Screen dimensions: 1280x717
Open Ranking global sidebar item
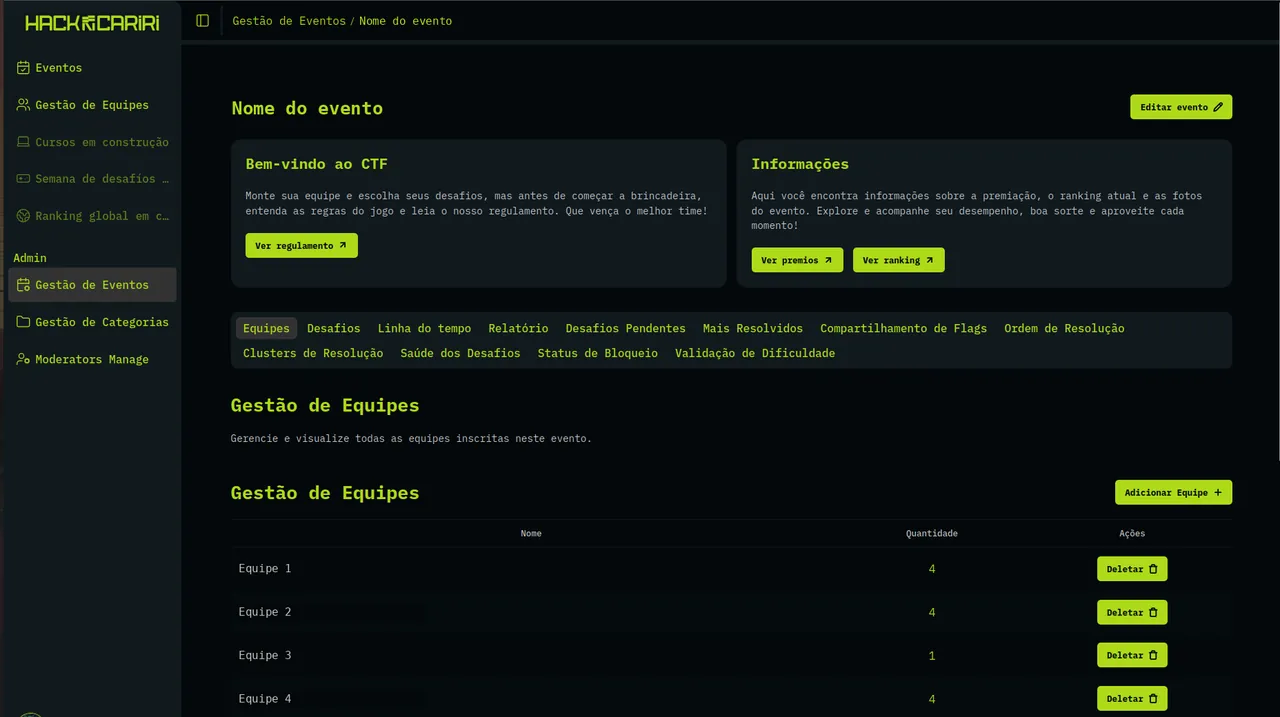[x=92, y=216]
